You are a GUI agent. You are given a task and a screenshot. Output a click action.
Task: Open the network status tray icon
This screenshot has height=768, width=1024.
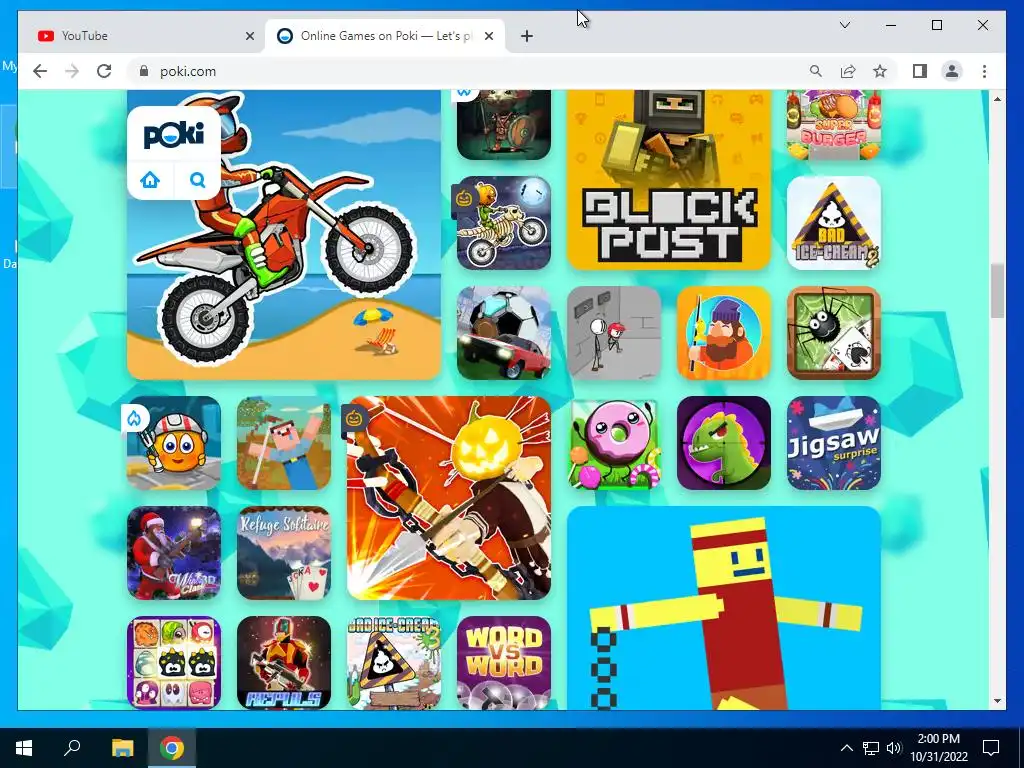871,748
